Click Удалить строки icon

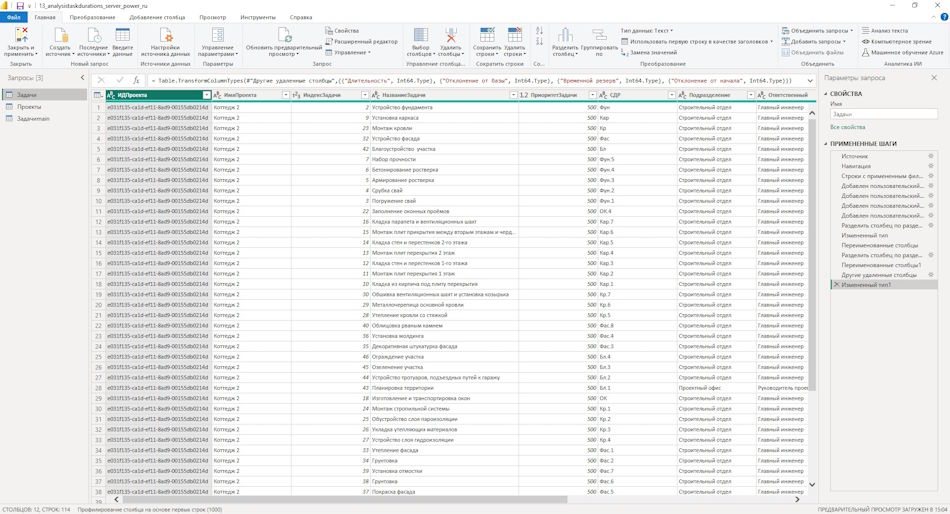coord(514,35)
